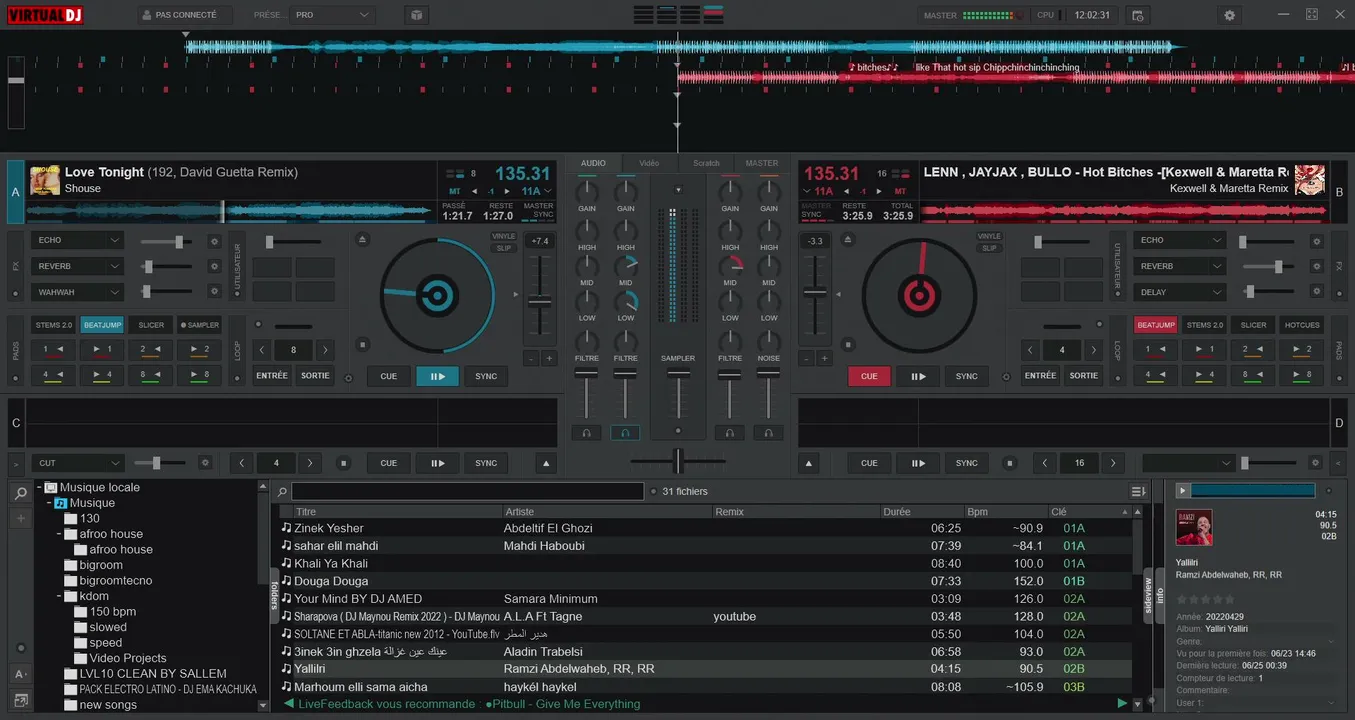Click the crossfader handle below the mixer

pyautogui.click(x=678, y=461)
